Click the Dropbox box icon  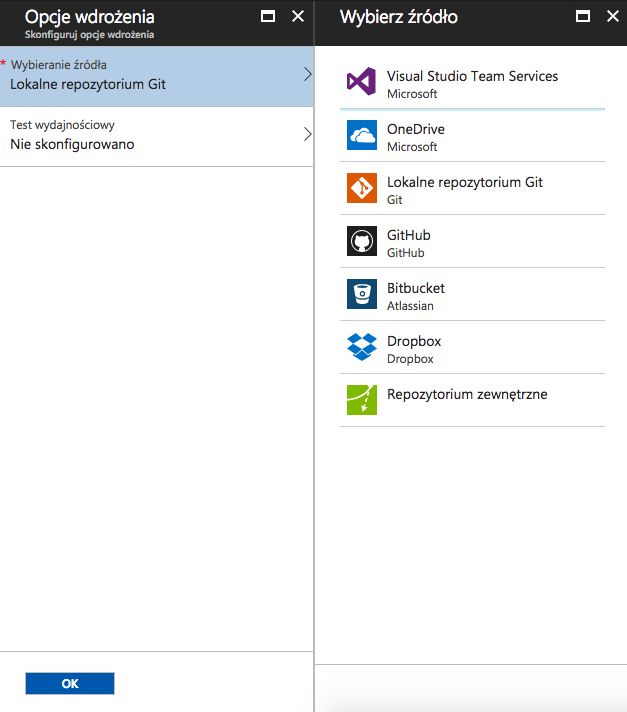(361, 347)
